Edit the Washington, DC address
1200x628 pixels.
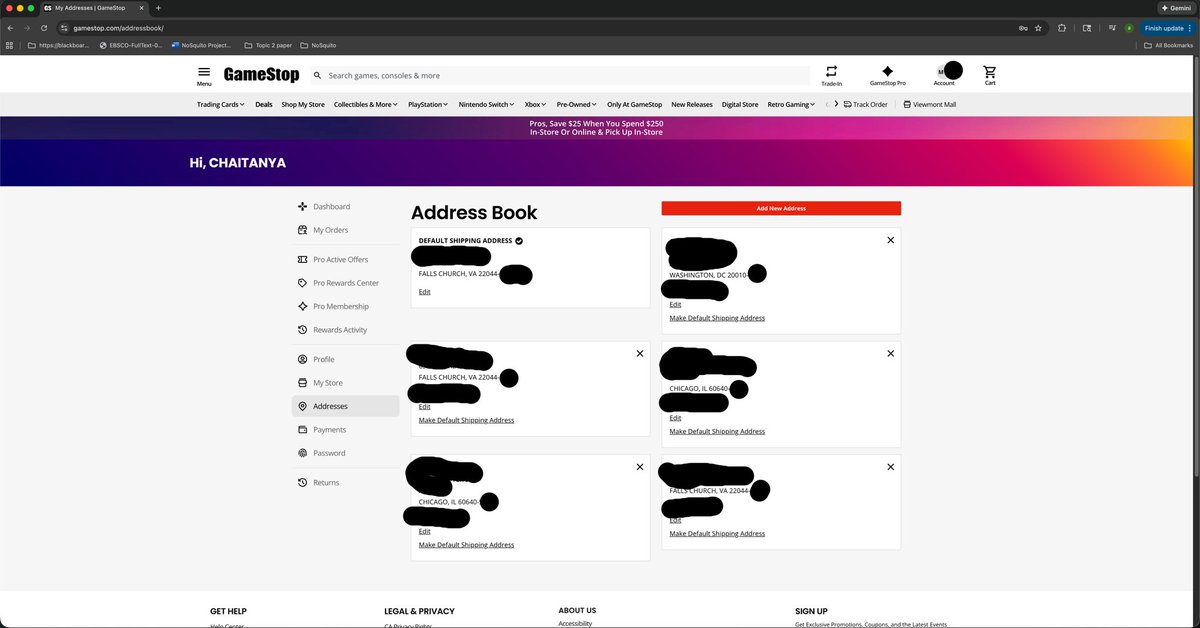pyautogui.click(x=675, y=304)
